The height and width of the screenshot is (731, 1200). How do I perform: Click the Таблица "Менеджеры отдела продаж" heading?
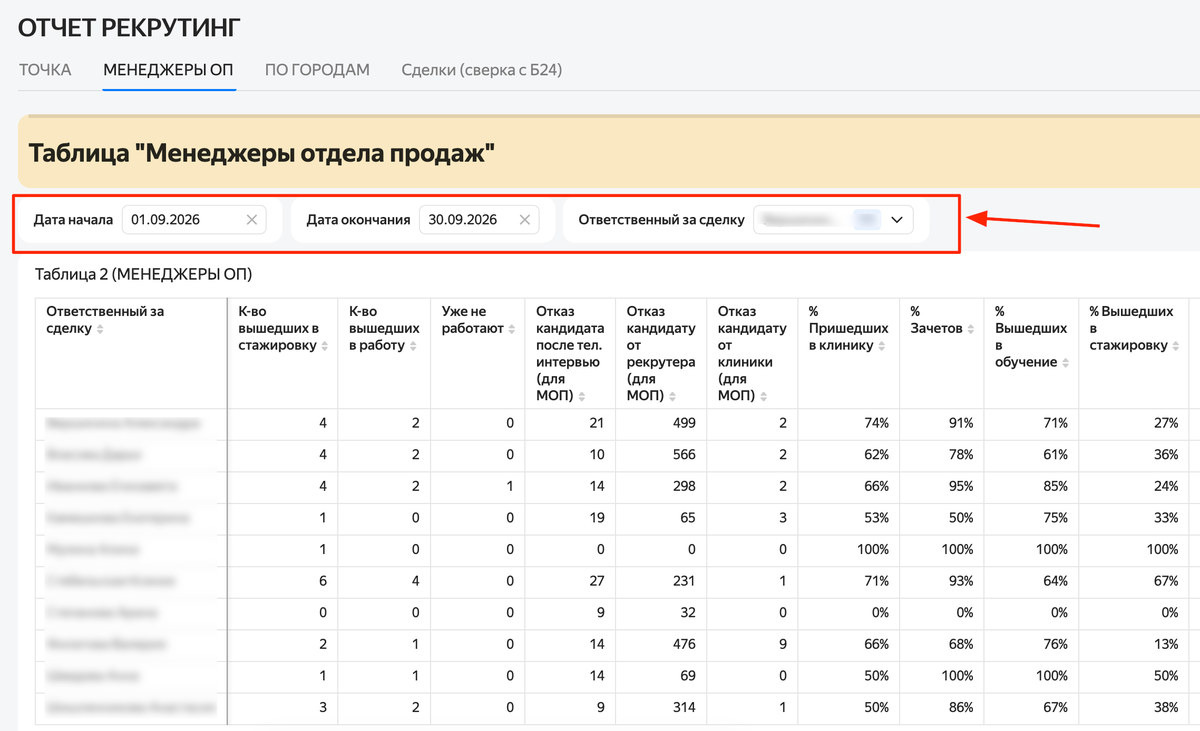262,153
